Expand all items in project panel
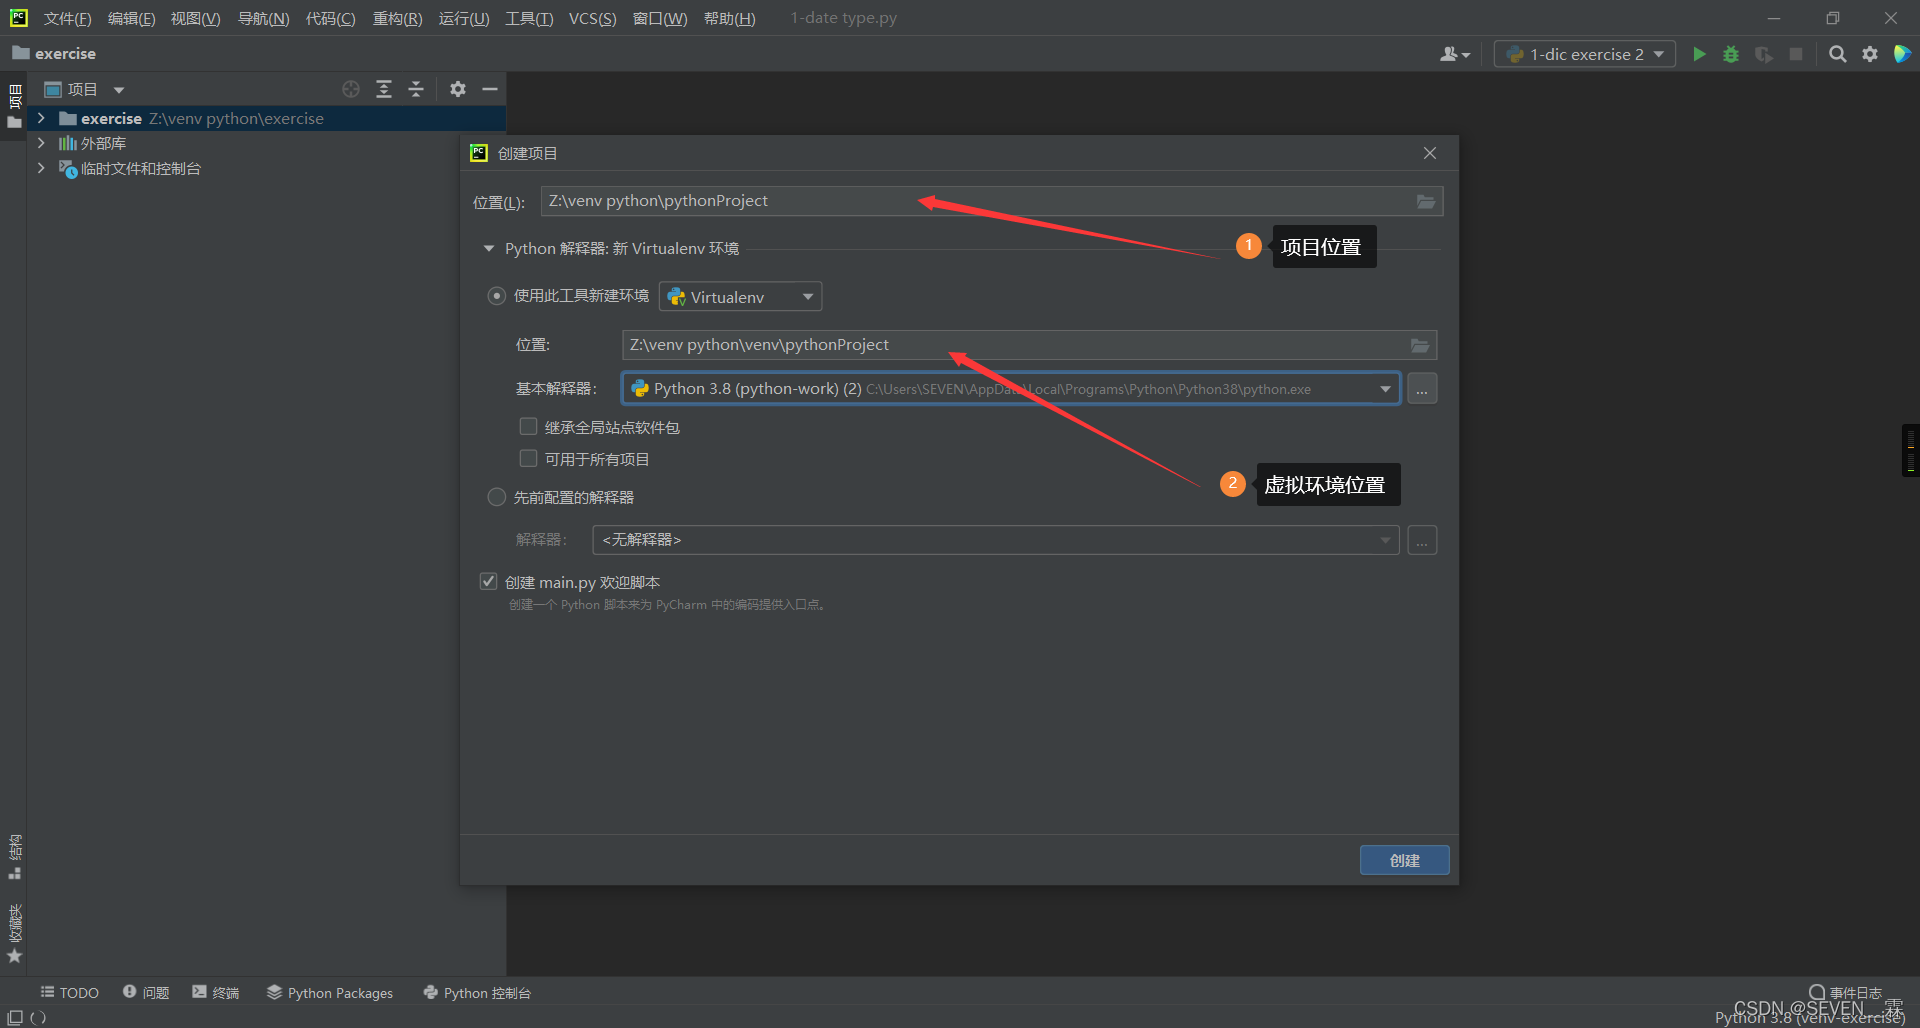This screenshot has height=1028, width=1920. coord(384,89)
